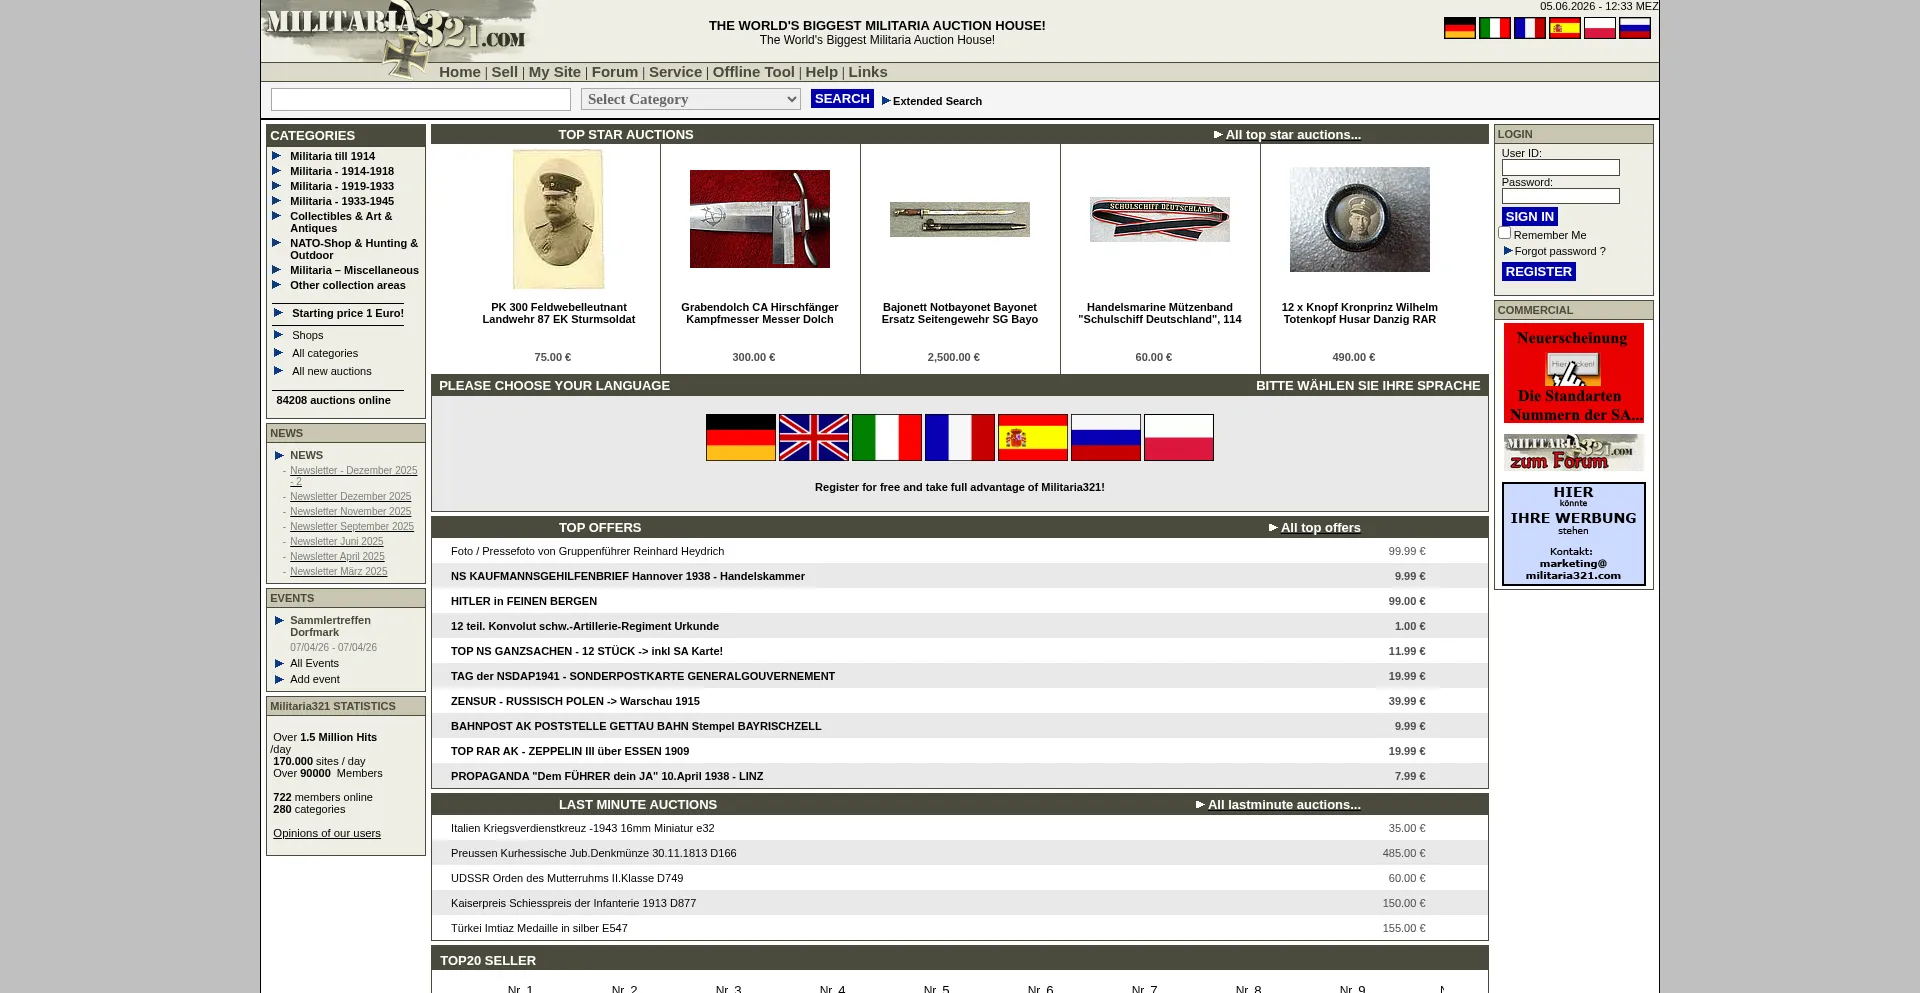Screen dimensions: 1920x993
Task: Open Newsletter November 2025 link
Action: click(x=350, y=511)
